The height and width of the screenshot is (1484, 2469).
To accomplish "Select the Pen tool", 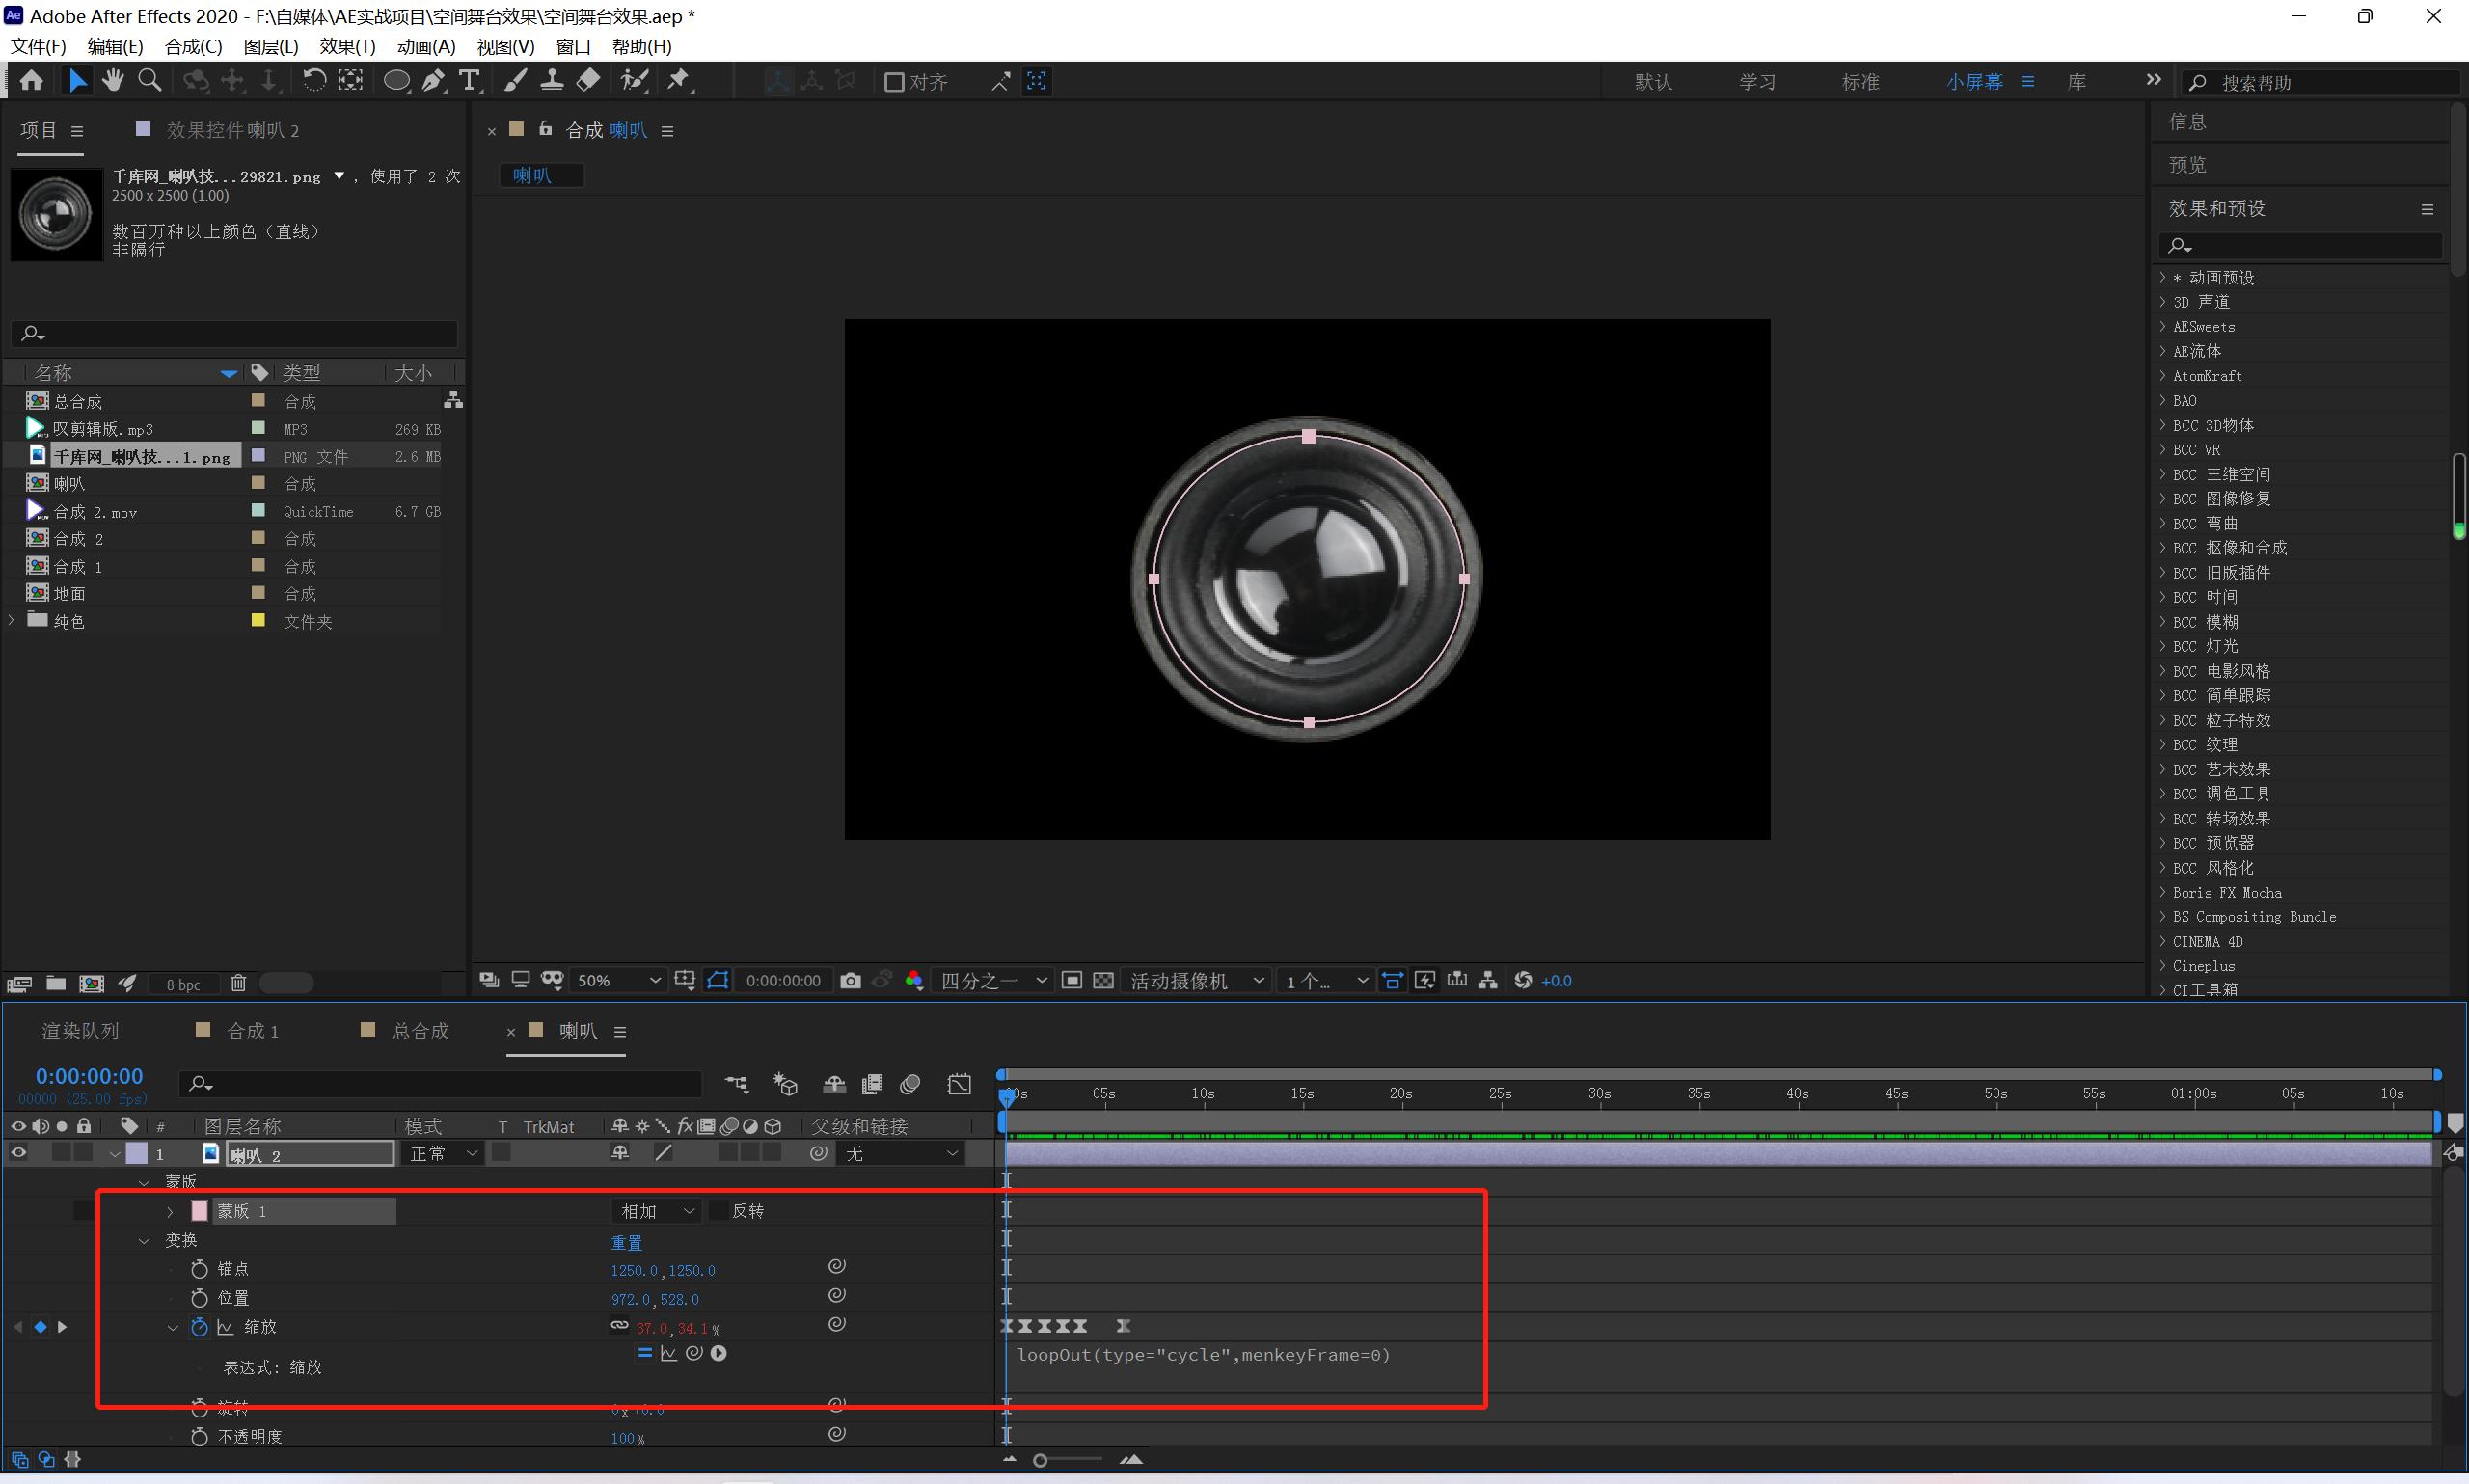I will [433, 81].
